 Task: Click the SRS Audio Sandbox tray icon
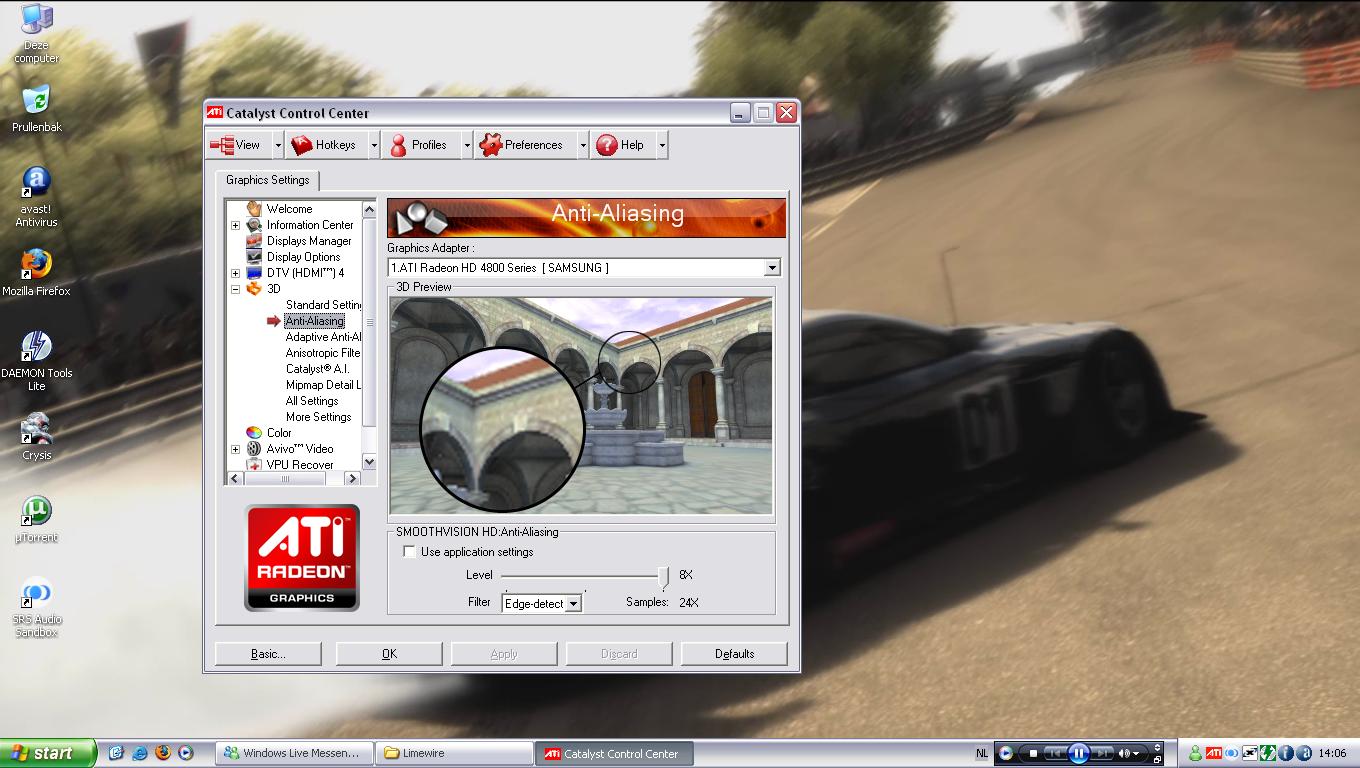tap(1231, 753)
